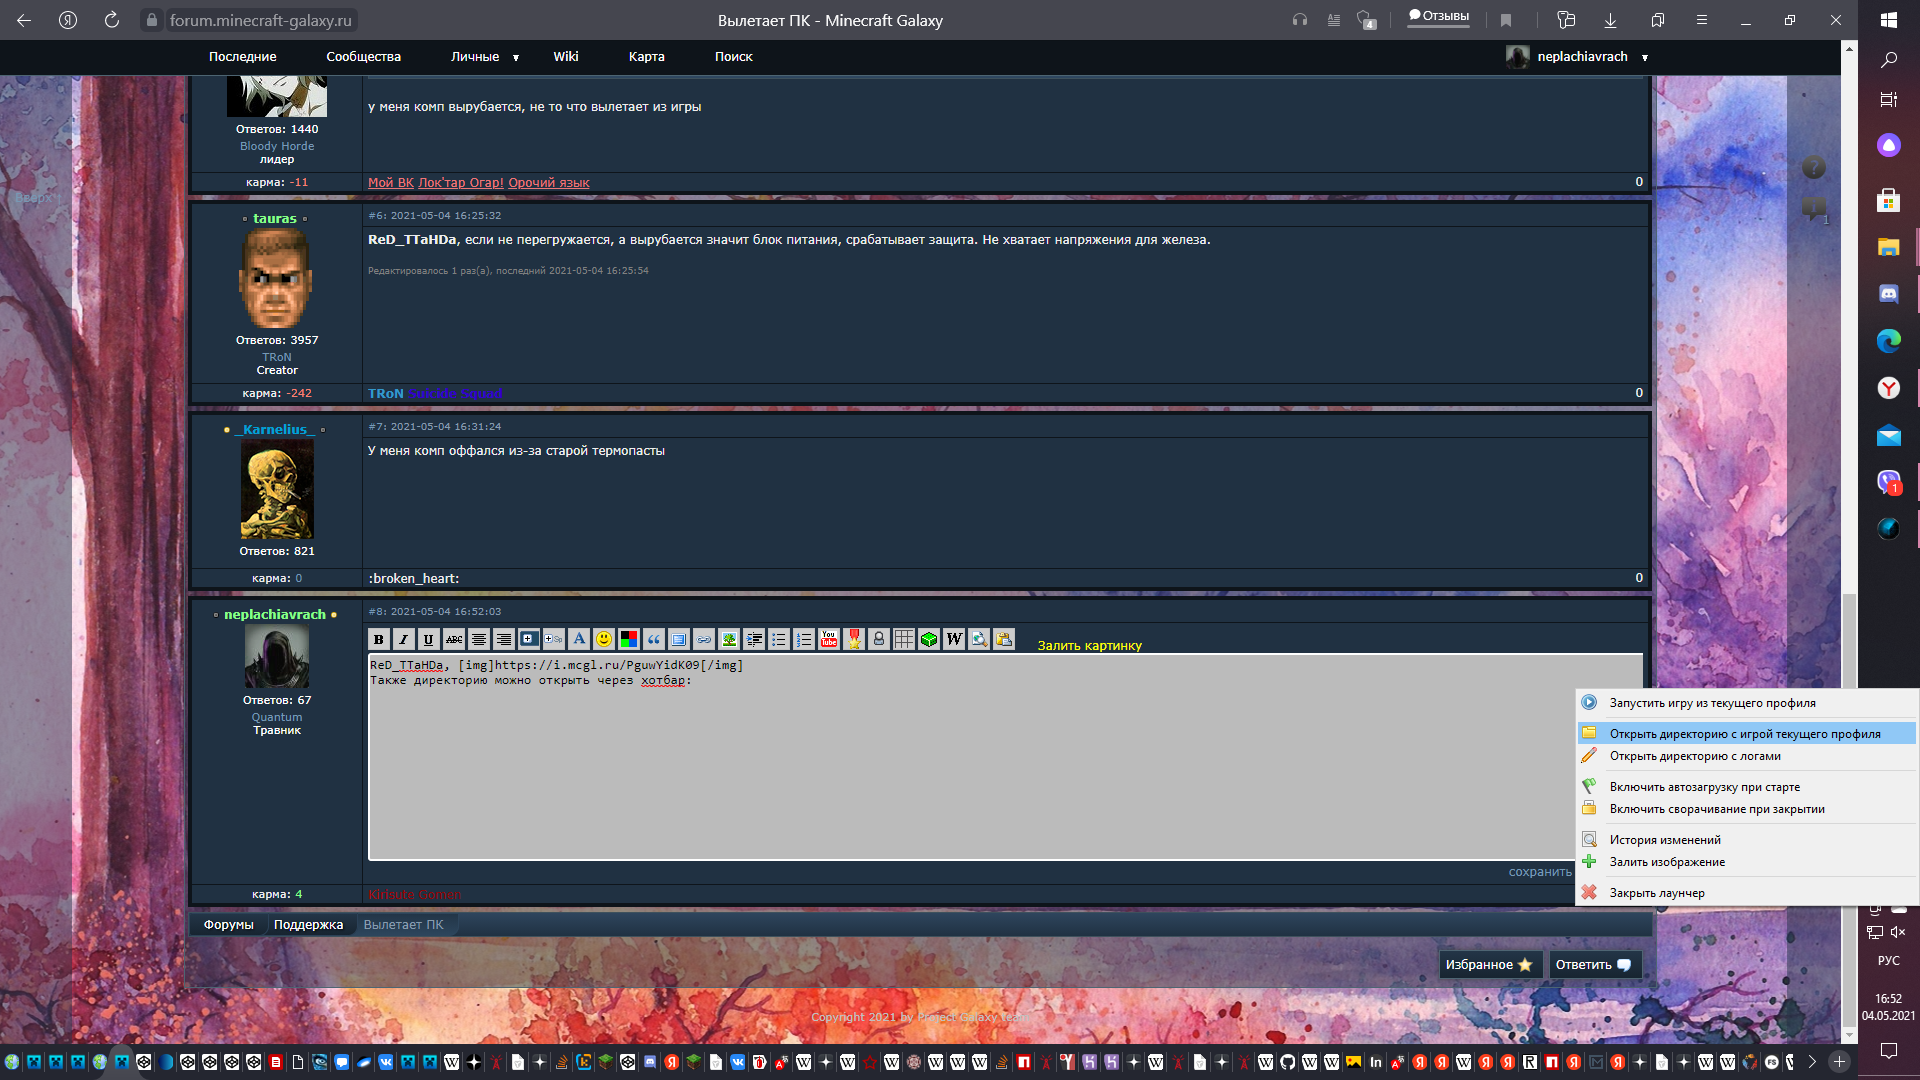The image size is (1920, 1080).
Task: Click the medal icon in the editor toolbar
Action: coord(854,639)
